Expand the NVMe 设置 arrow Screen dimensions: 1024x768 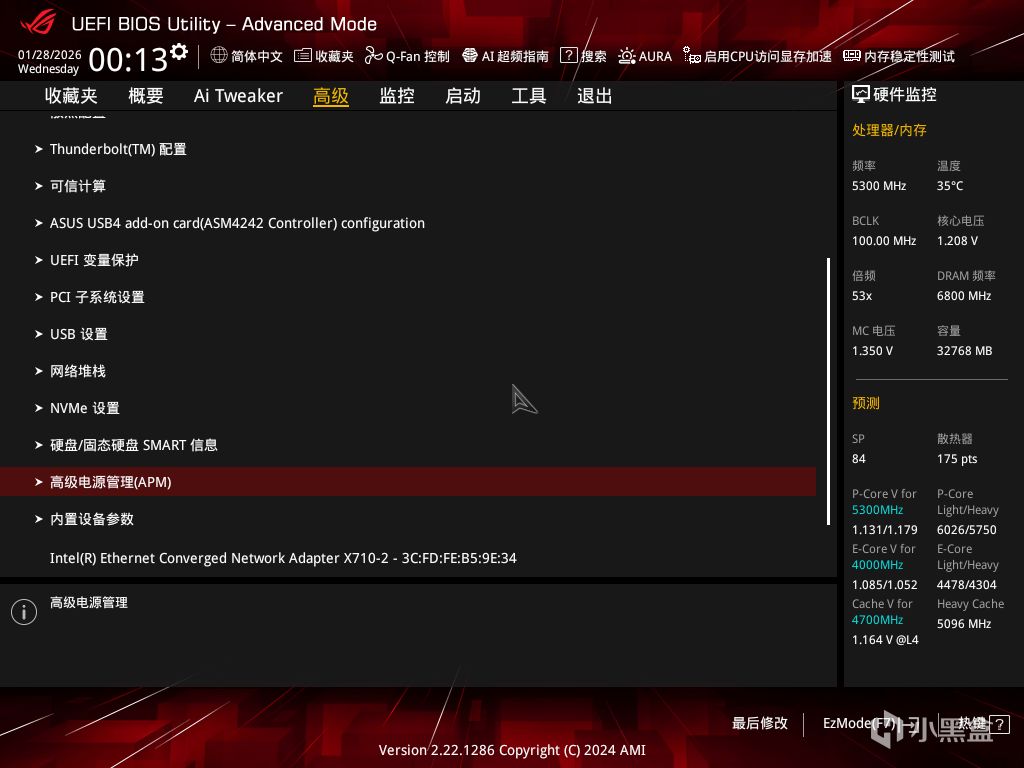pyautogui.click(x=39, y=408)
